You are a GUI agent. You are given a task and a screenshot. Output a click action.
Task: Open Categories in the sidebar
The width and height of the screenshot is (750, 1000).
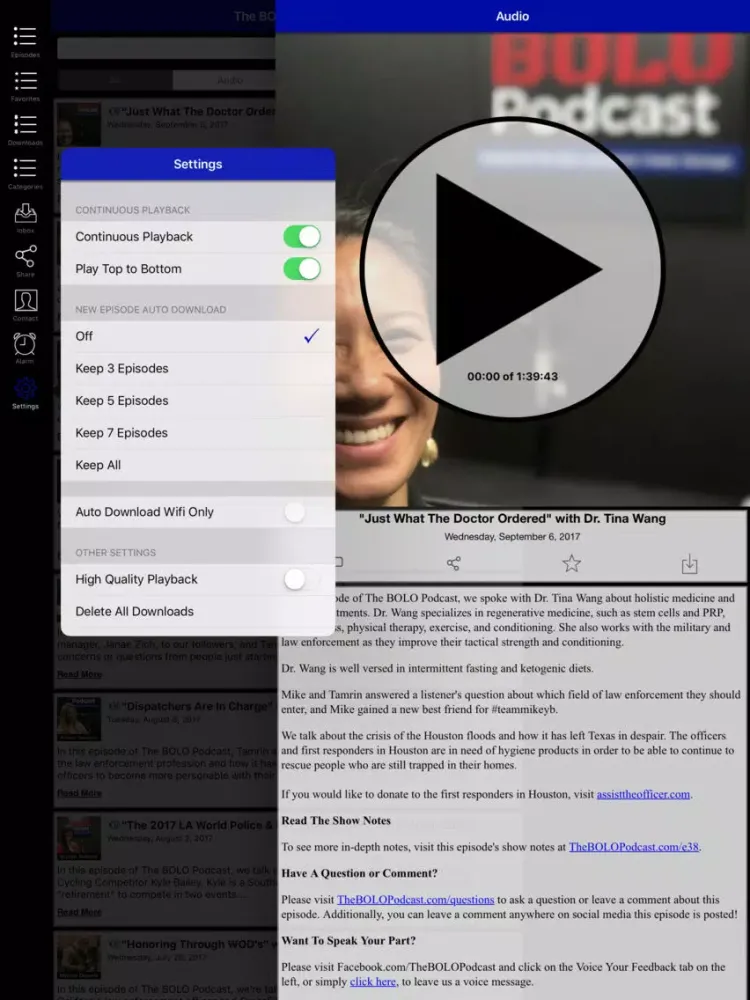click(x=25, y=173)
